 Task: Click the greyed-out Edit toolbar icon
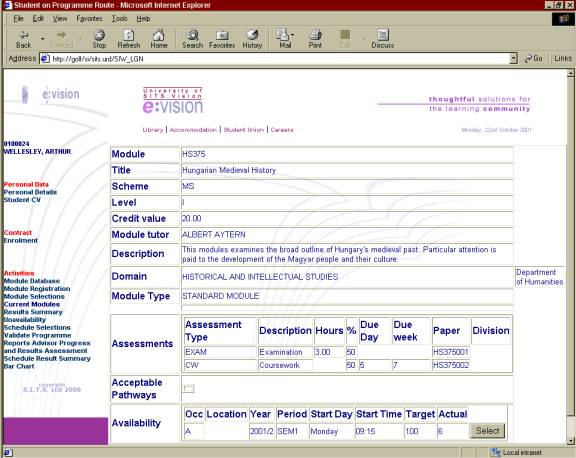coord(345,39)
